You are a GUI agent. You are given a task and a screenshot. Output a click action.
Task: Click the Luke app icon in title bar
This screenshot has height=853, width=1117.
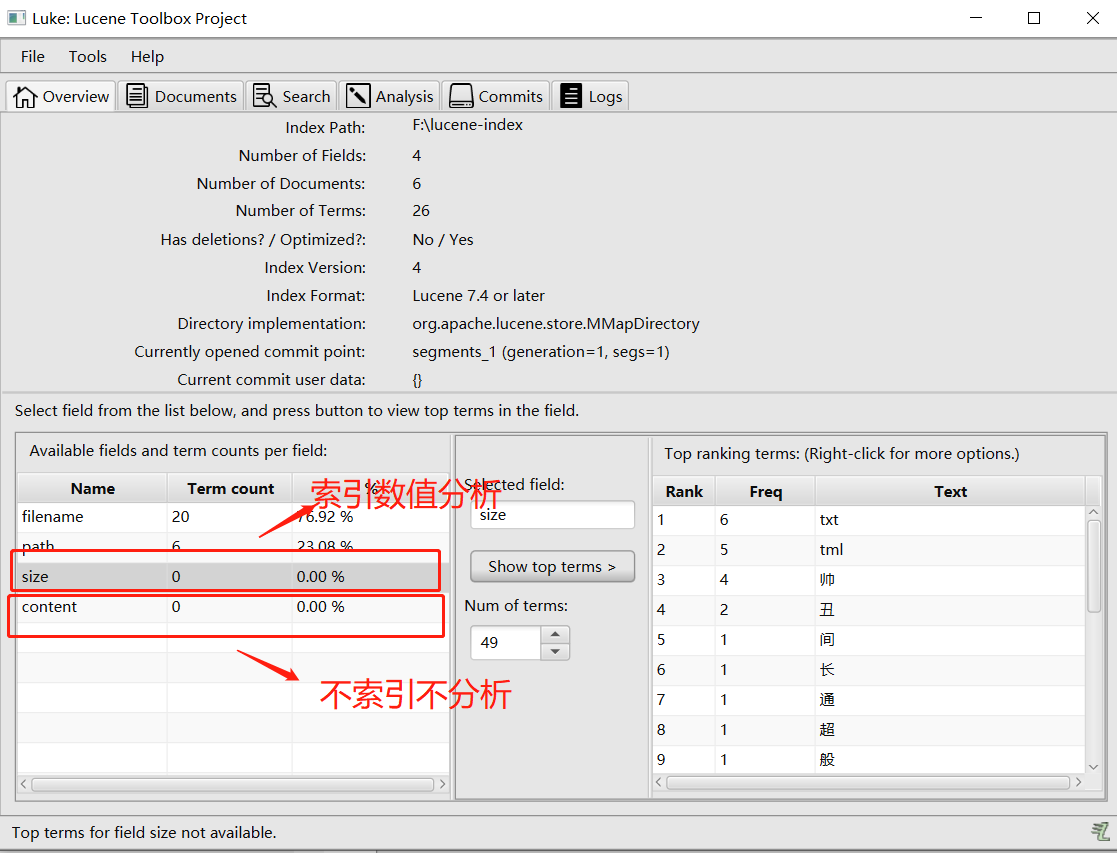16,18
